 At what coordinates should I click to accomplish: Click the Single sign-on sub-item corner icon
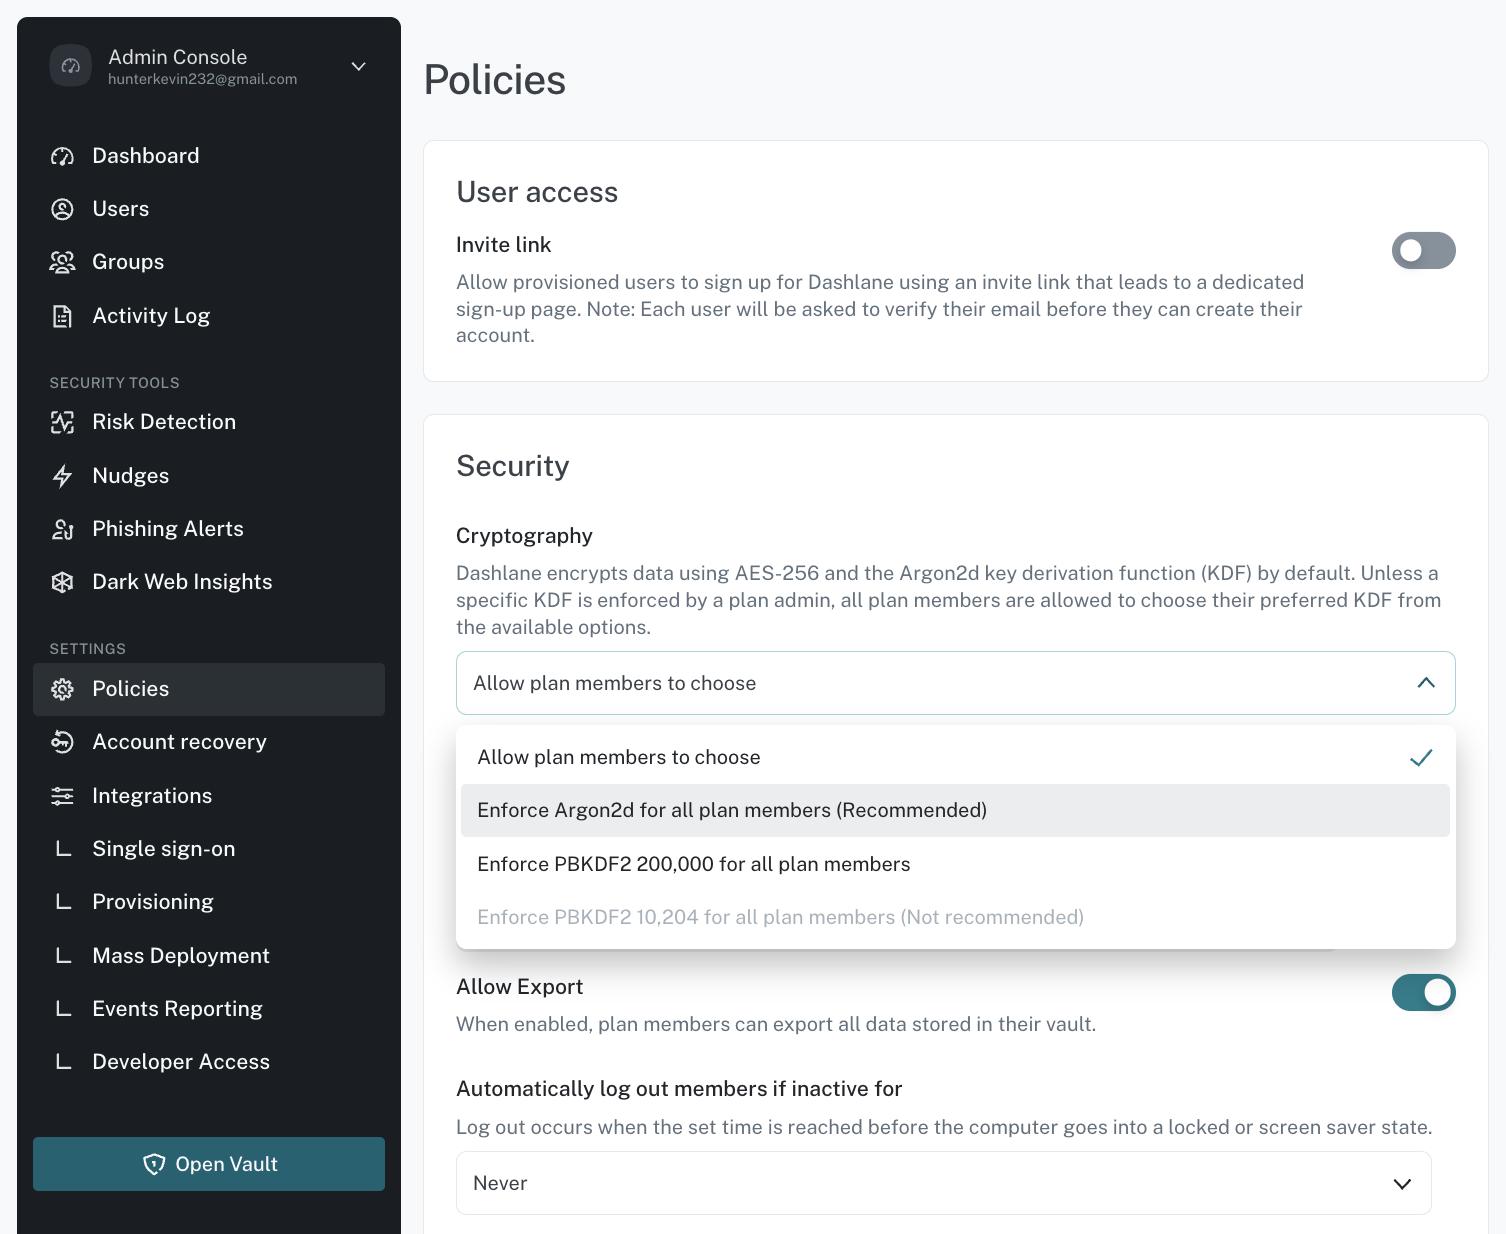(63, 849)
